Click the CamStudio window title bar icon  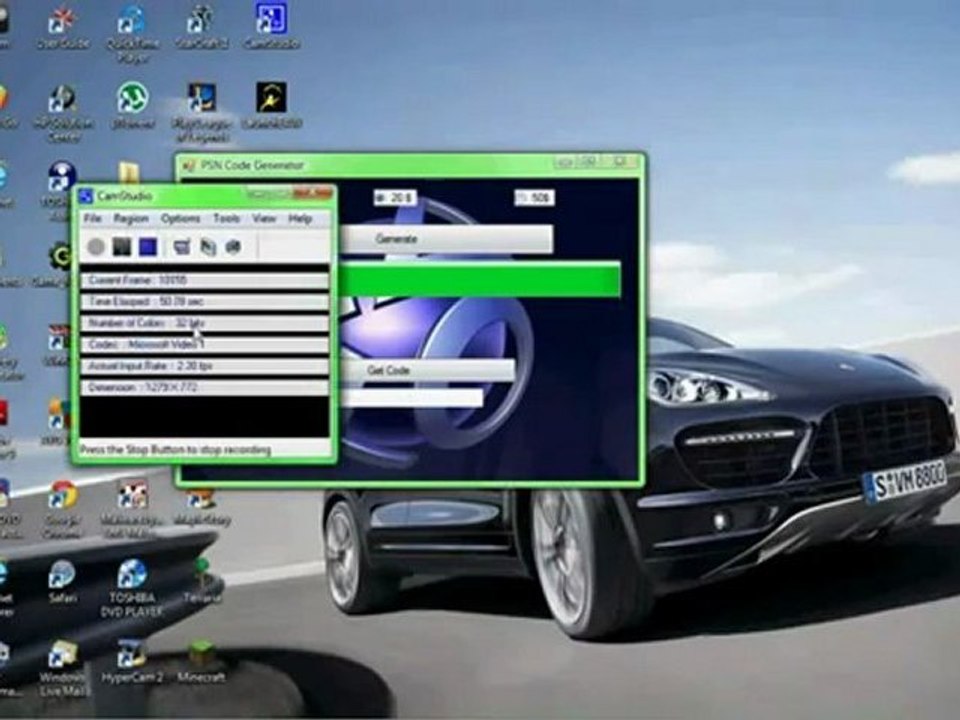point(86,196)
